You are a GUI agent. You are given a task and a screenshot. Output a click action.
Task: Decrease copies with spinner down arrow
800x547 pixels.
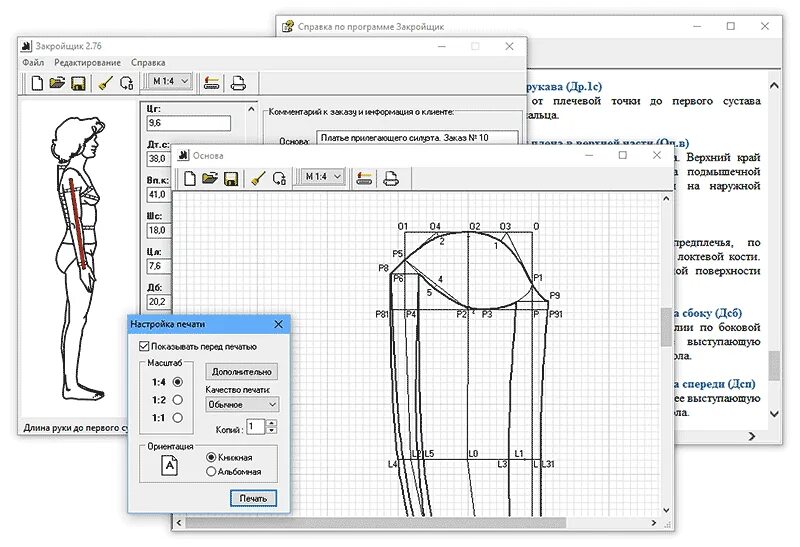[x=271, y=430]
